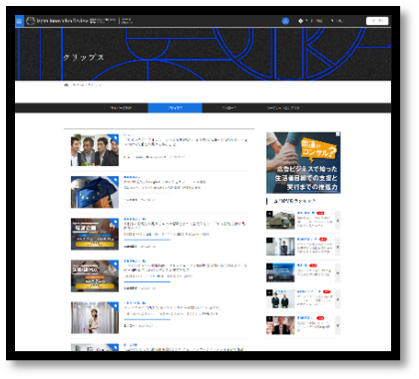Open ranking thumbnail of lone man in white hallway

click(280, 246)
